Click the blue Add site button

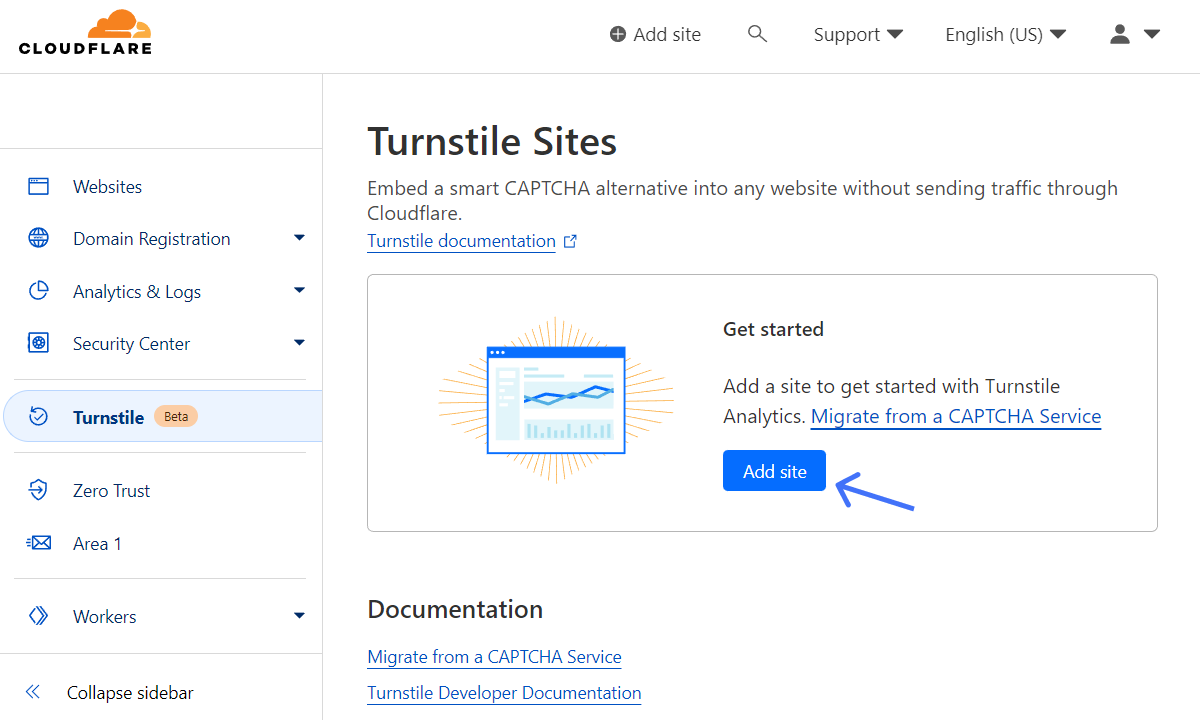coord(774,470)
